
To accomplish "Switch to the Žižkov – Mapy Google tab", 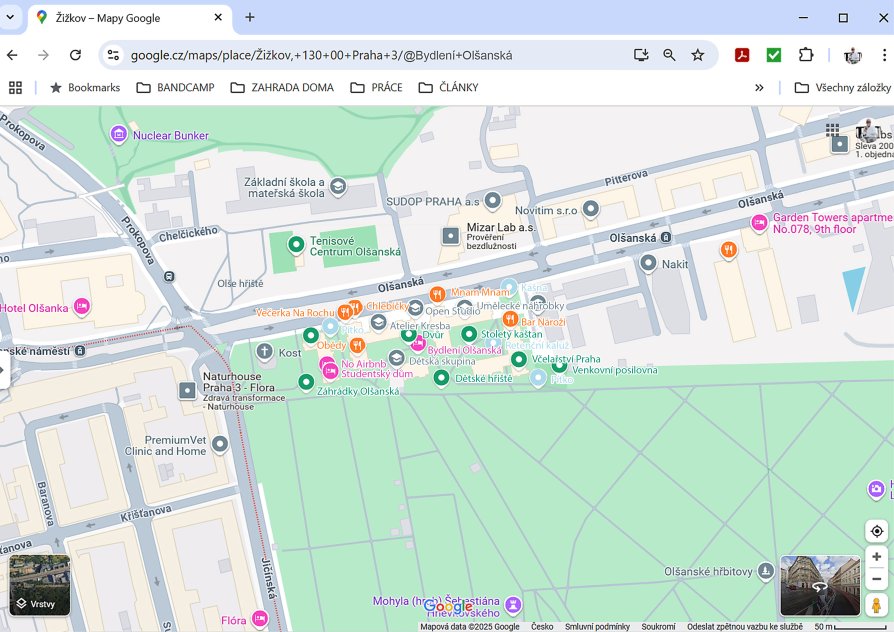I will [130, 18].
